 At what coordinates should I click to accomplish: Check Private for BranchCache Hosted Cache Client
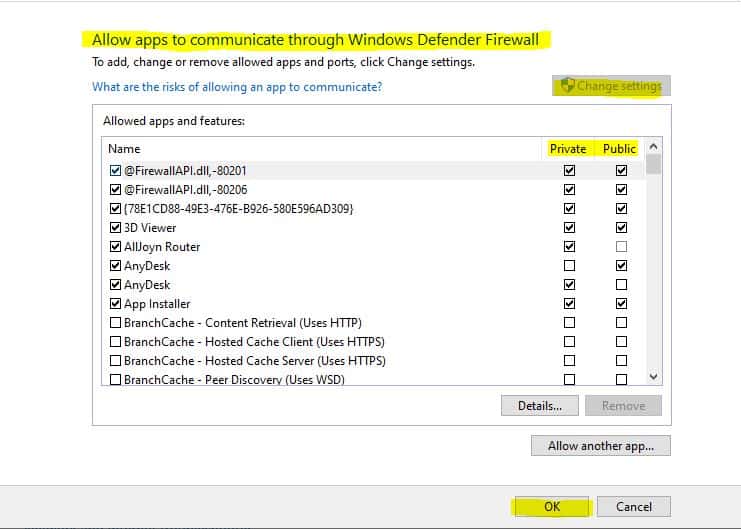(x=569, y=341)
